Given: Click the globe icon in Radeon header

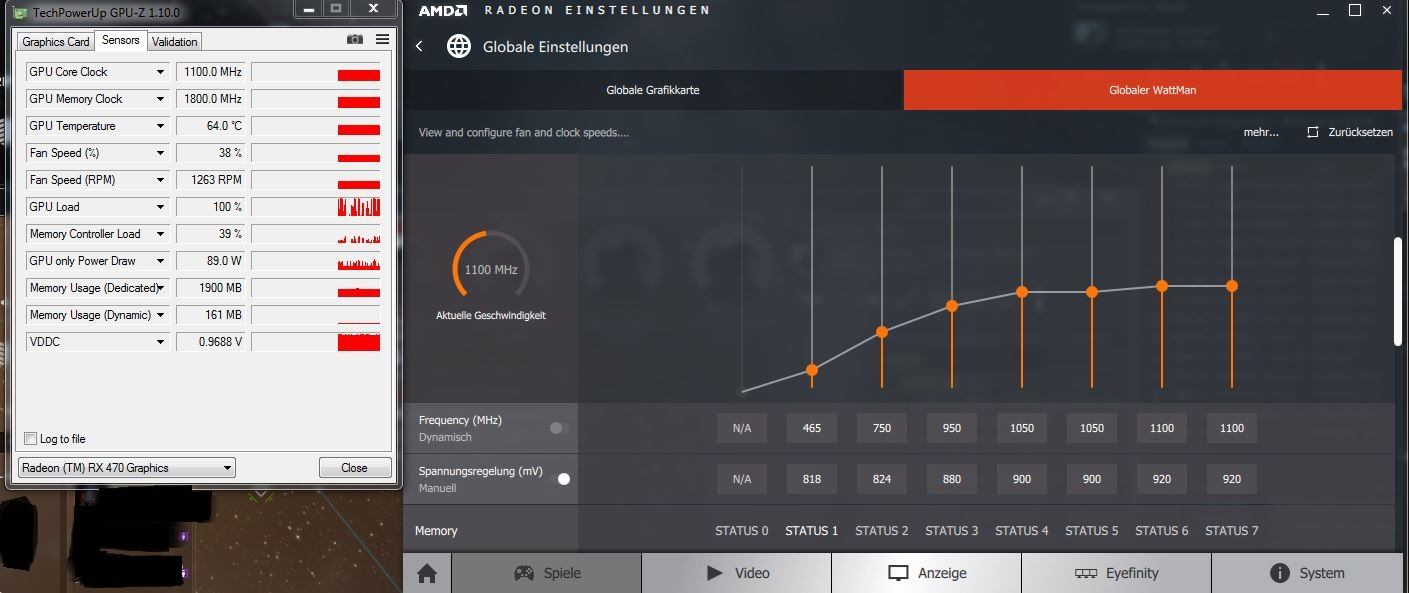Looking at the screenshot, I should point(458,46).
